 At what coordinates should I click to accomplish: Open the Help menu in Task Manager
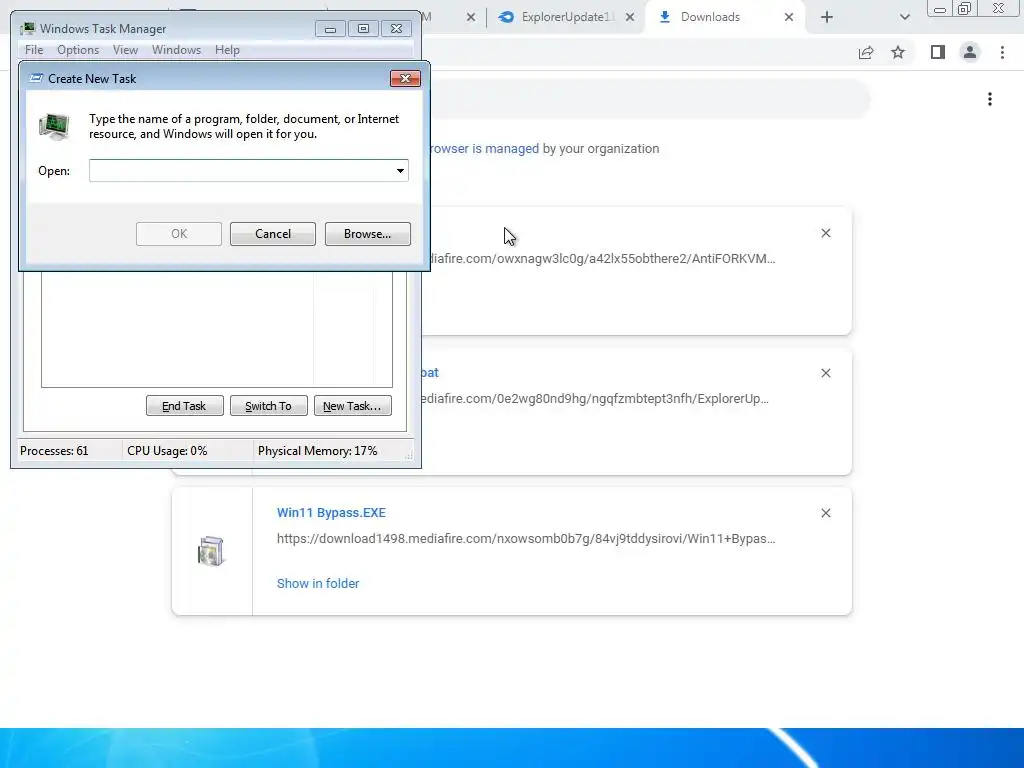point(227,50)
